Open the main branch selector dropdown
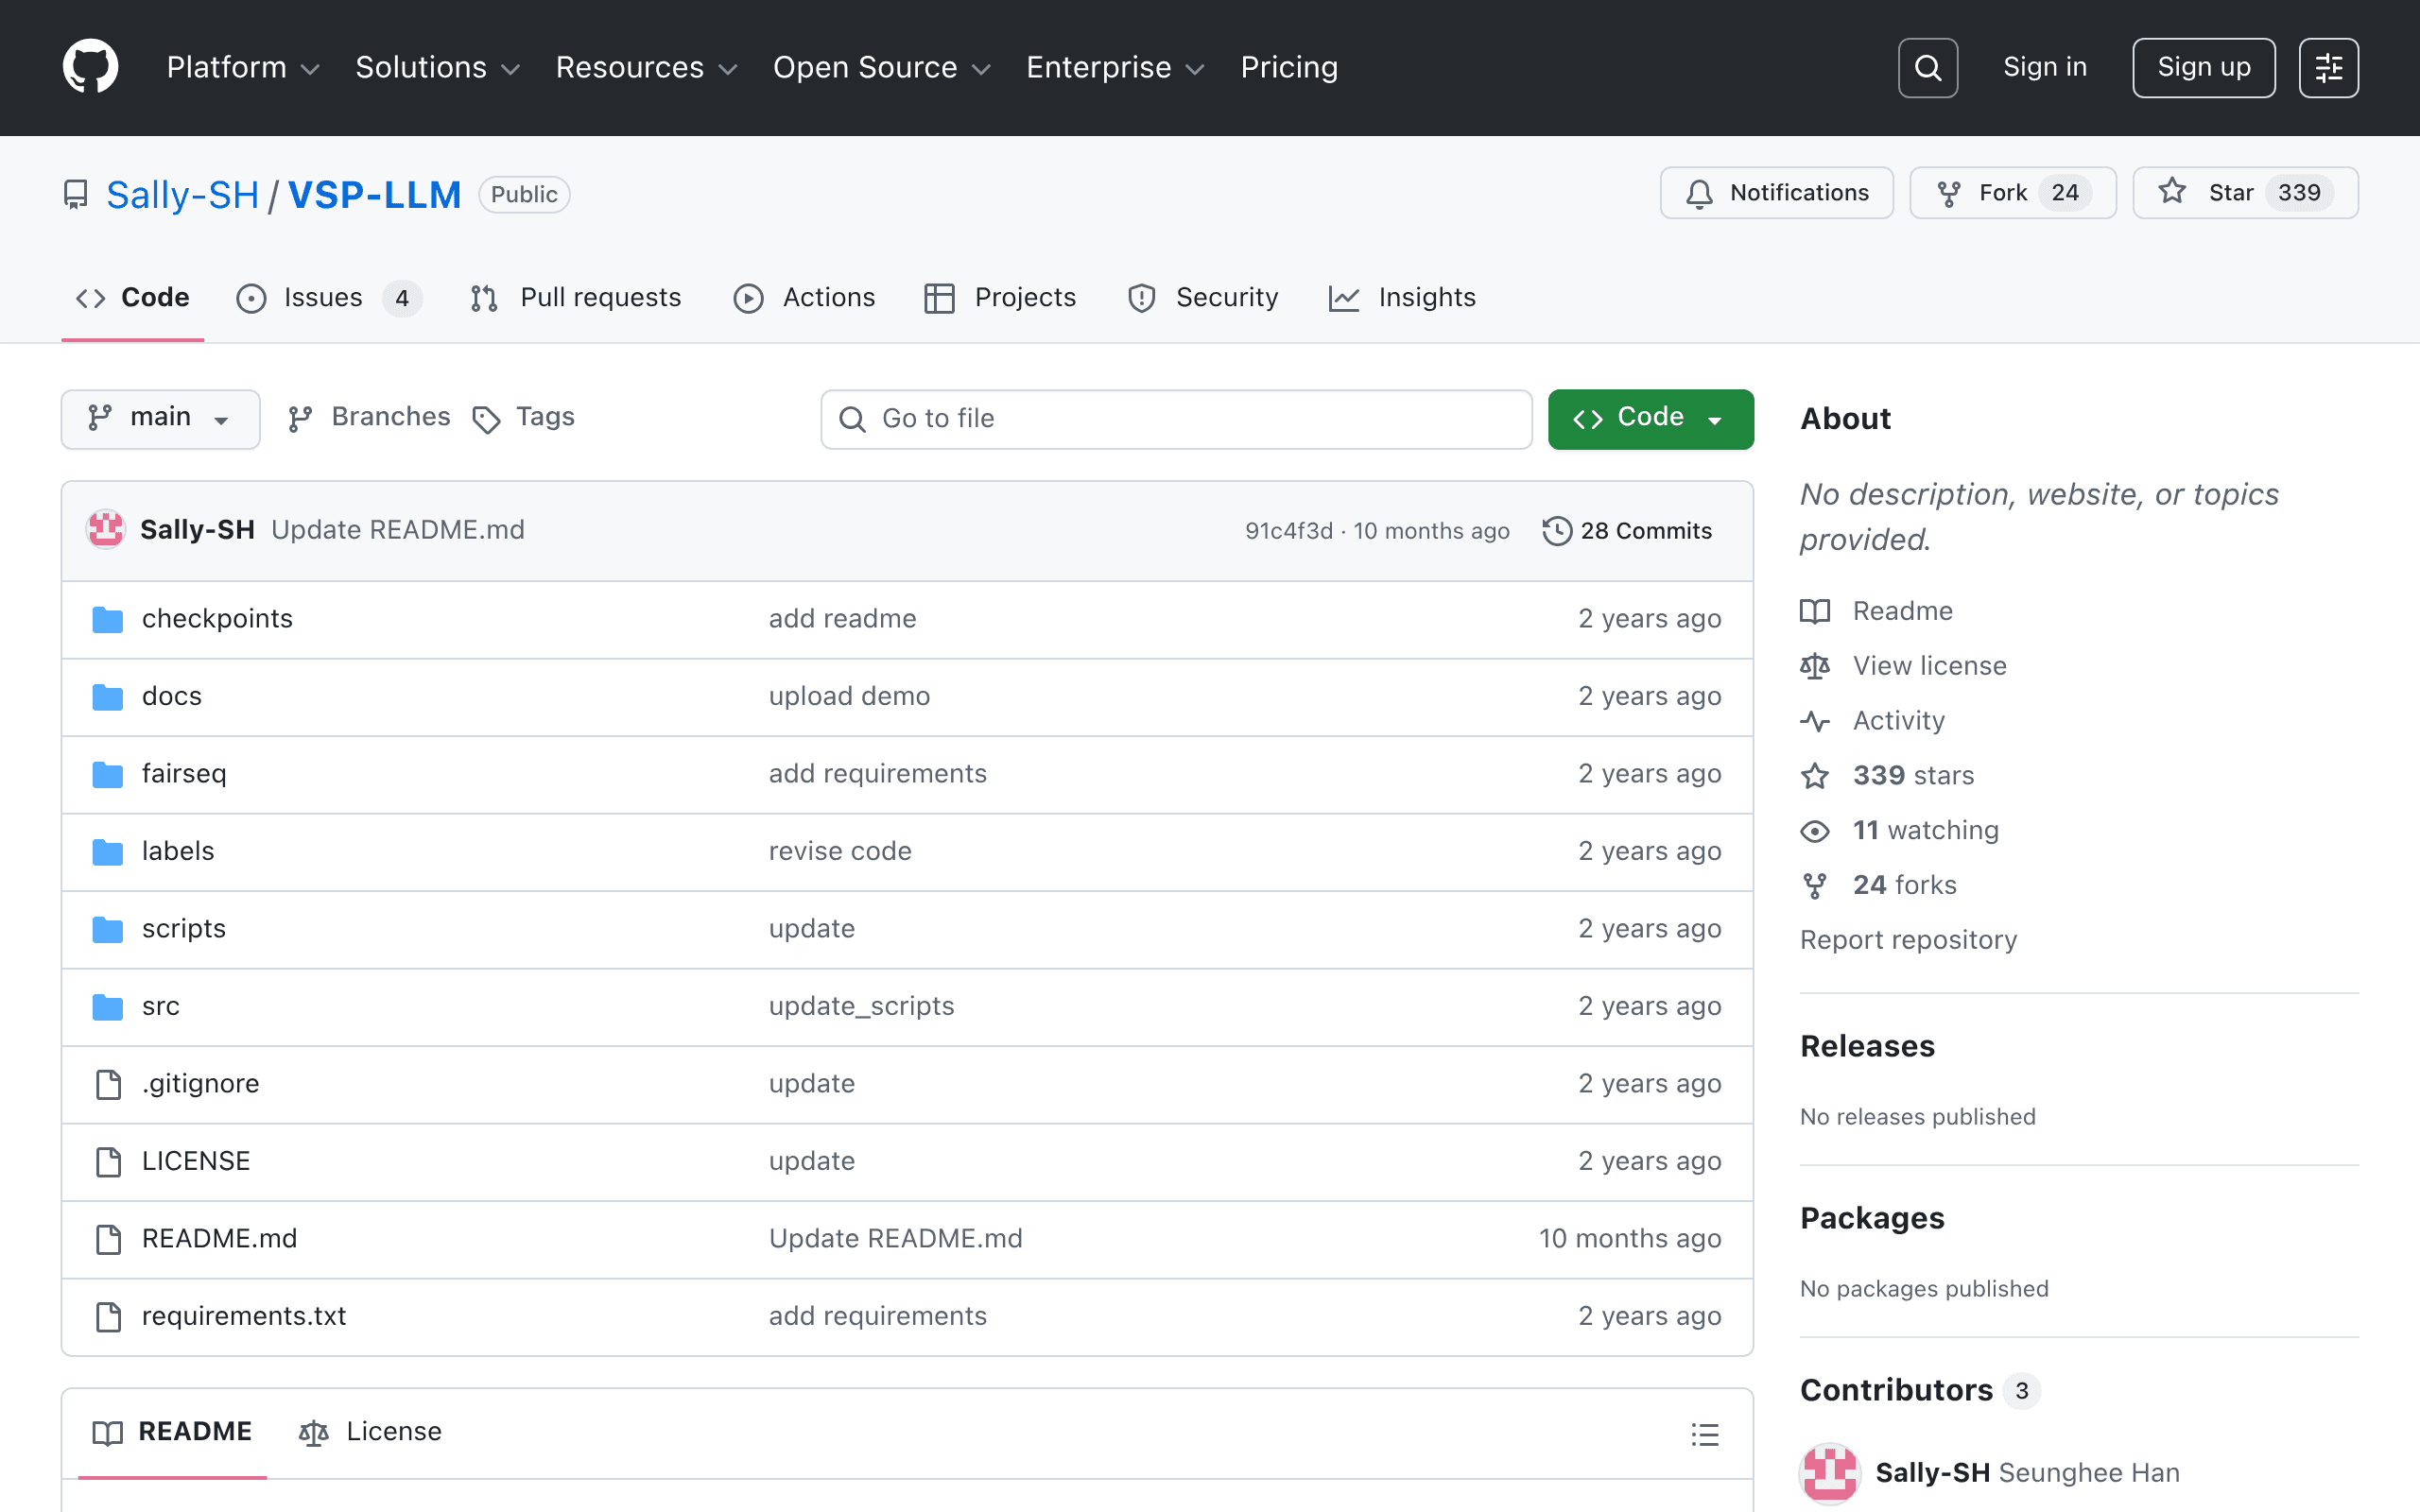 (x=160, y=418)
